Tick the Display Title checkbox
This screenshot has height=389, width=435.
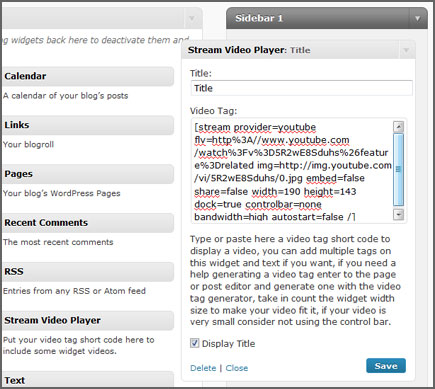click(x=195, y=343)
